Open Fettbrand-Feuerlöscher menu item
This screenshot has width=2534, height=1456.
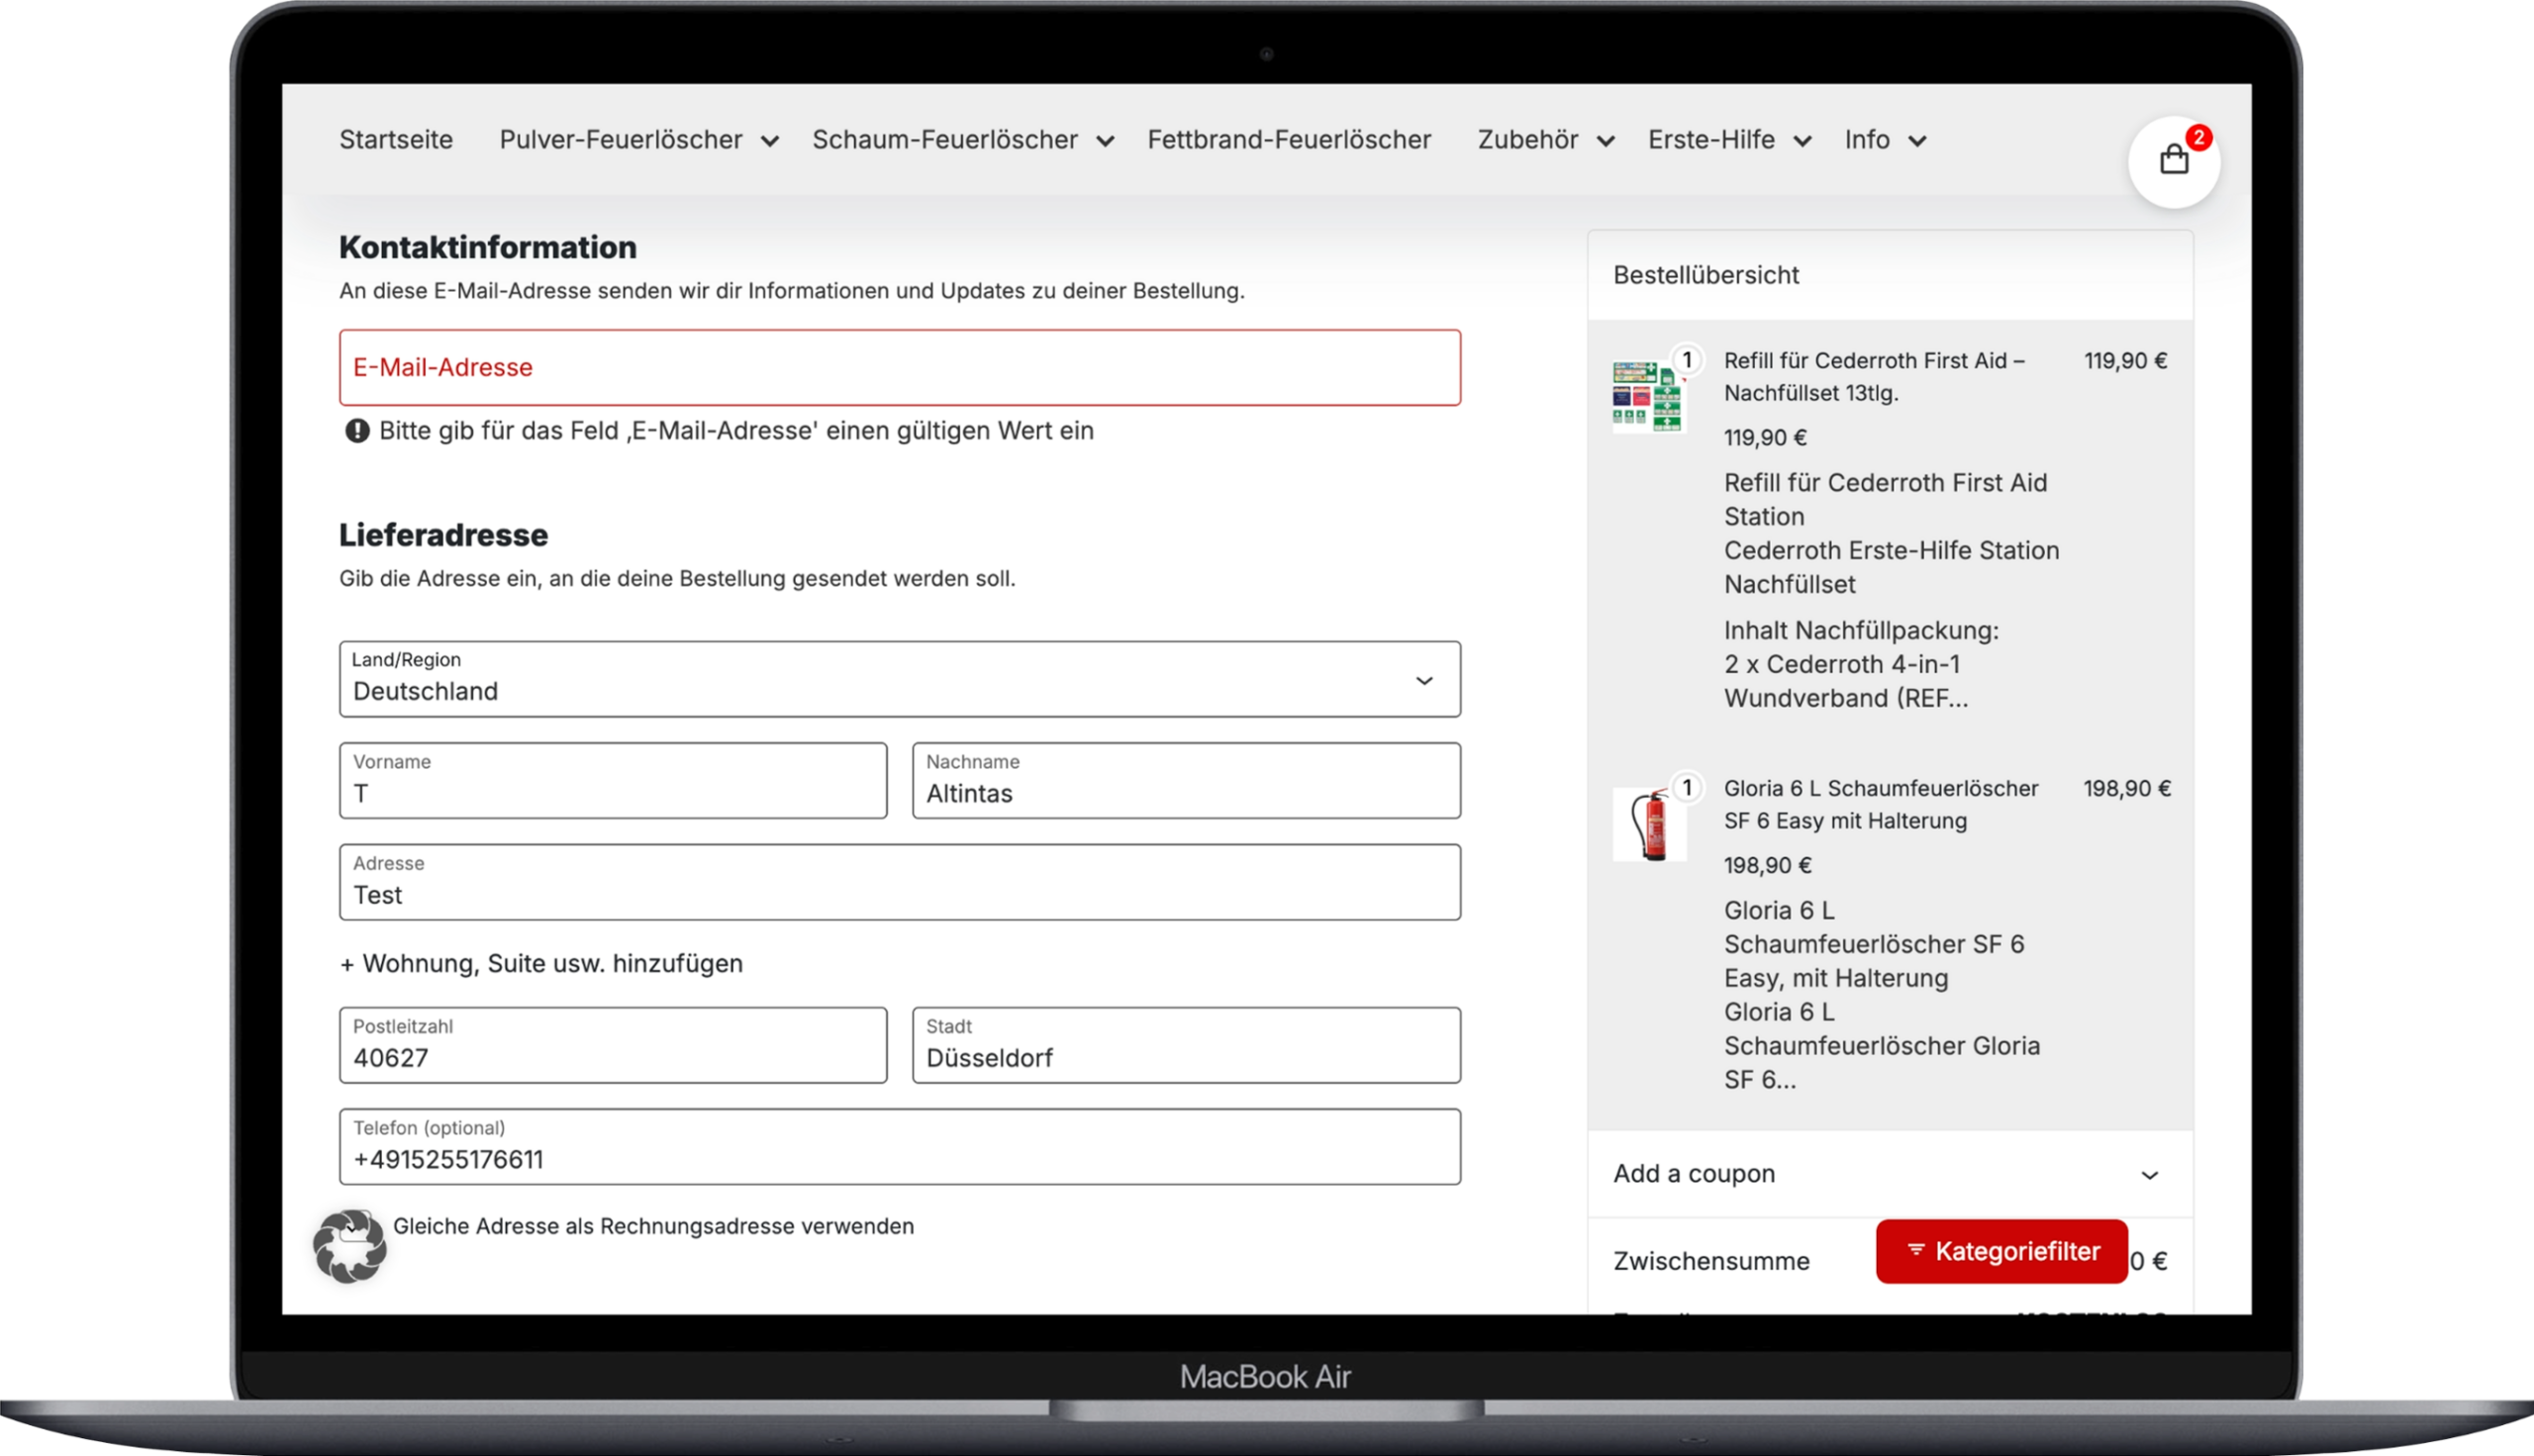point(1289,140)
